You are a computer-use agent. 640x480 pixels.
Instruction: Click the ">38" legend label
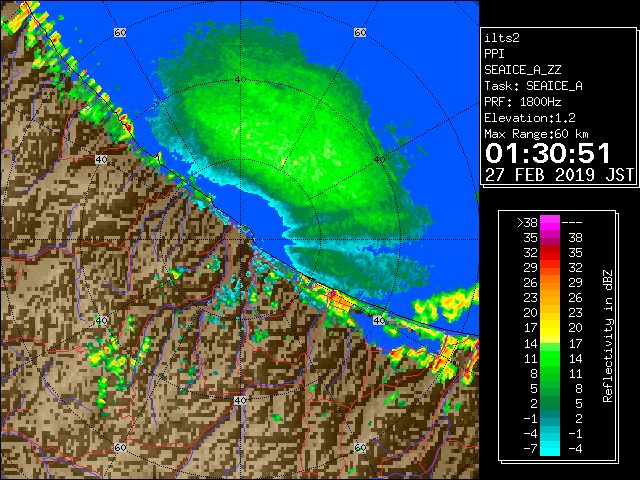click(527, 223)
